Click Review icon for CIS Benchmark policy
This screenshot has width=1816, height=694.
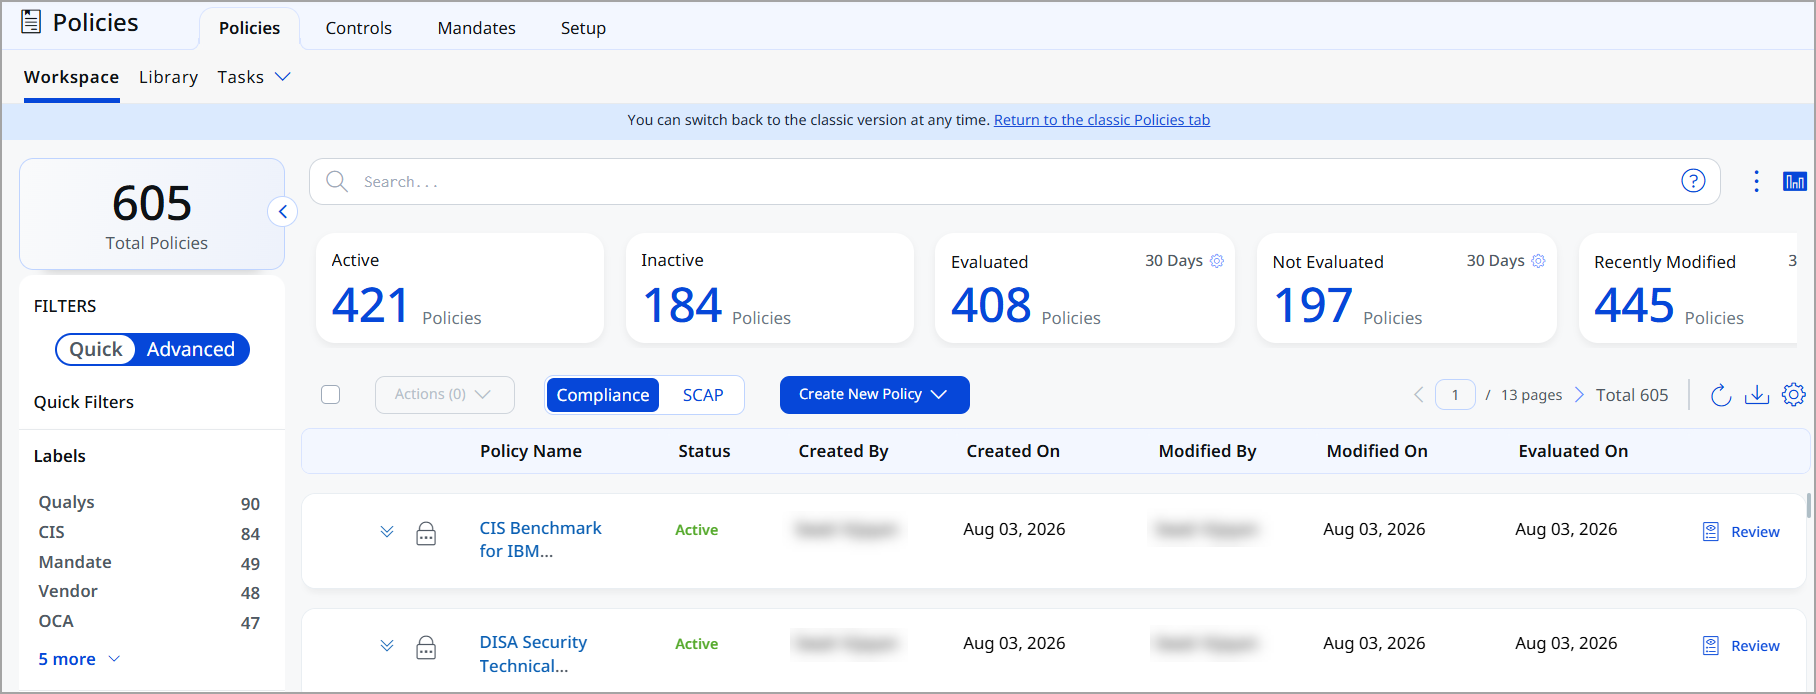click(x=1711, y=531)
